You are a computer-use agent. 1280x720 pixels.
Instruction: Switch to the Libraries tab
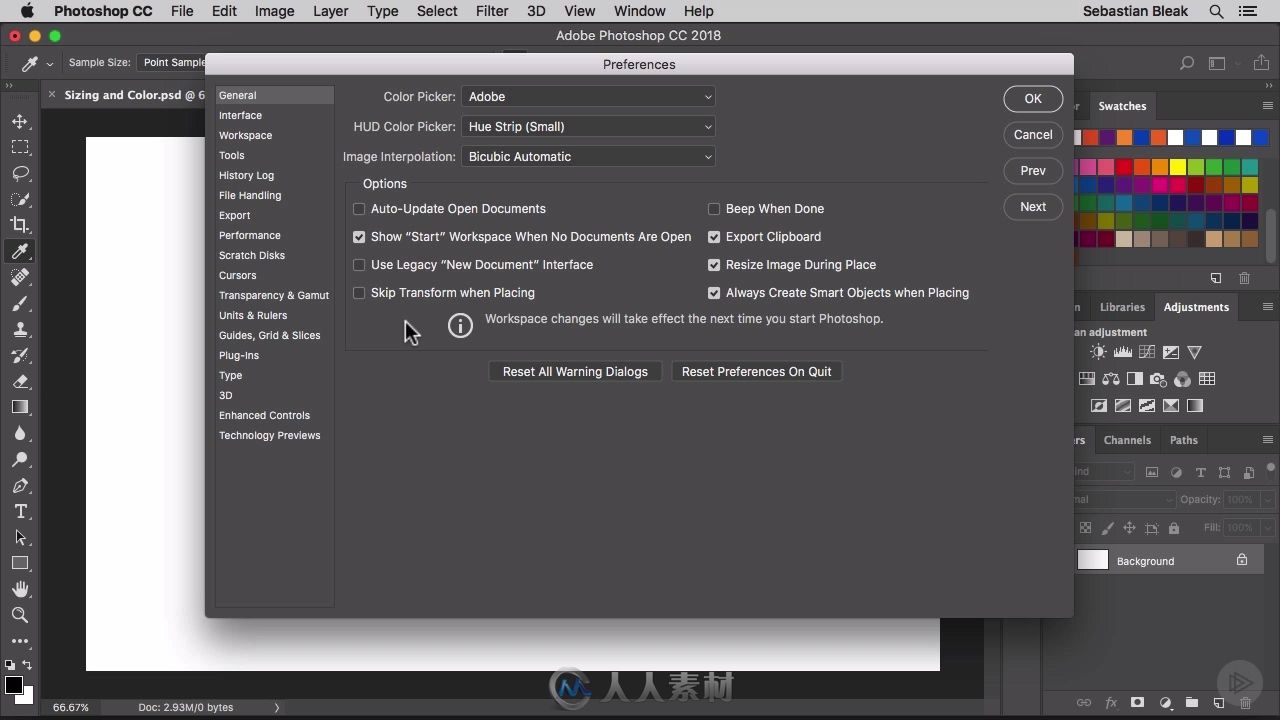click(x=1122, y=307)
